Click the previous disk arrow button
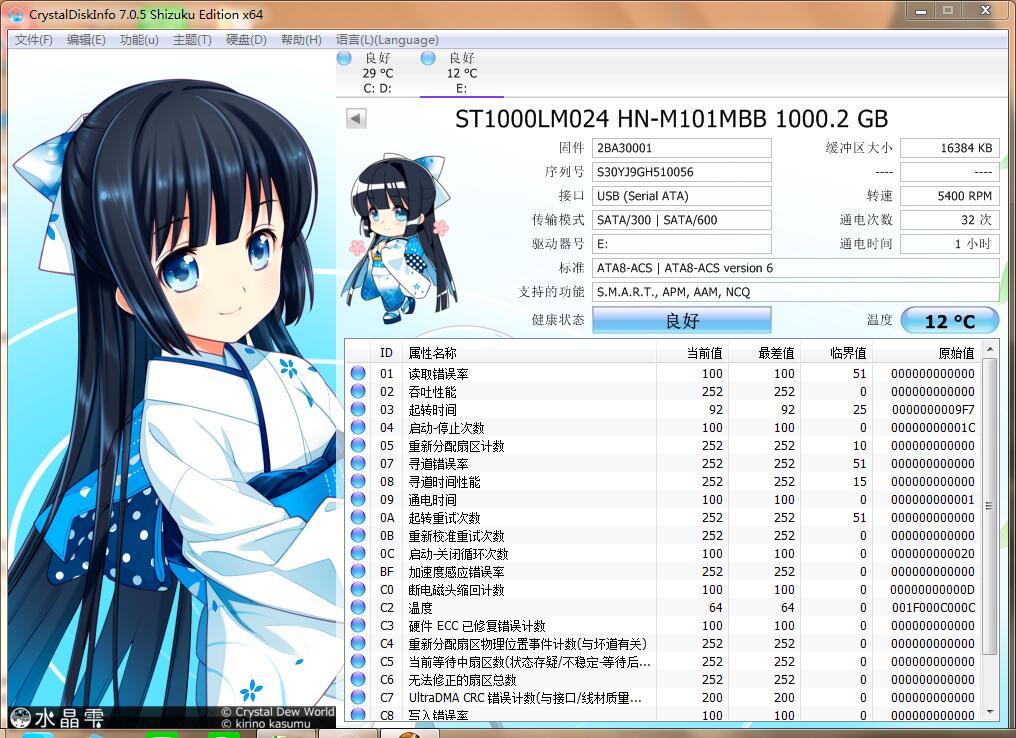Image resolution: width=1016 pixels, height=738 pixels. [356, 119]
